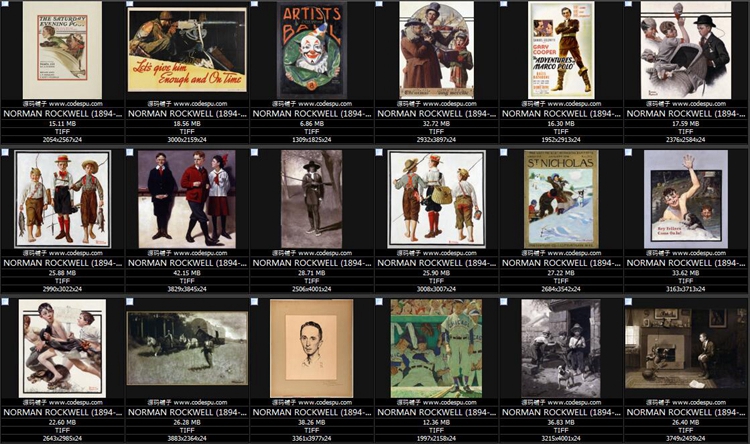Tick checkbox for the bowler hat boy image
This screenshot has height=444, width=750.
[x=628, y=3]
